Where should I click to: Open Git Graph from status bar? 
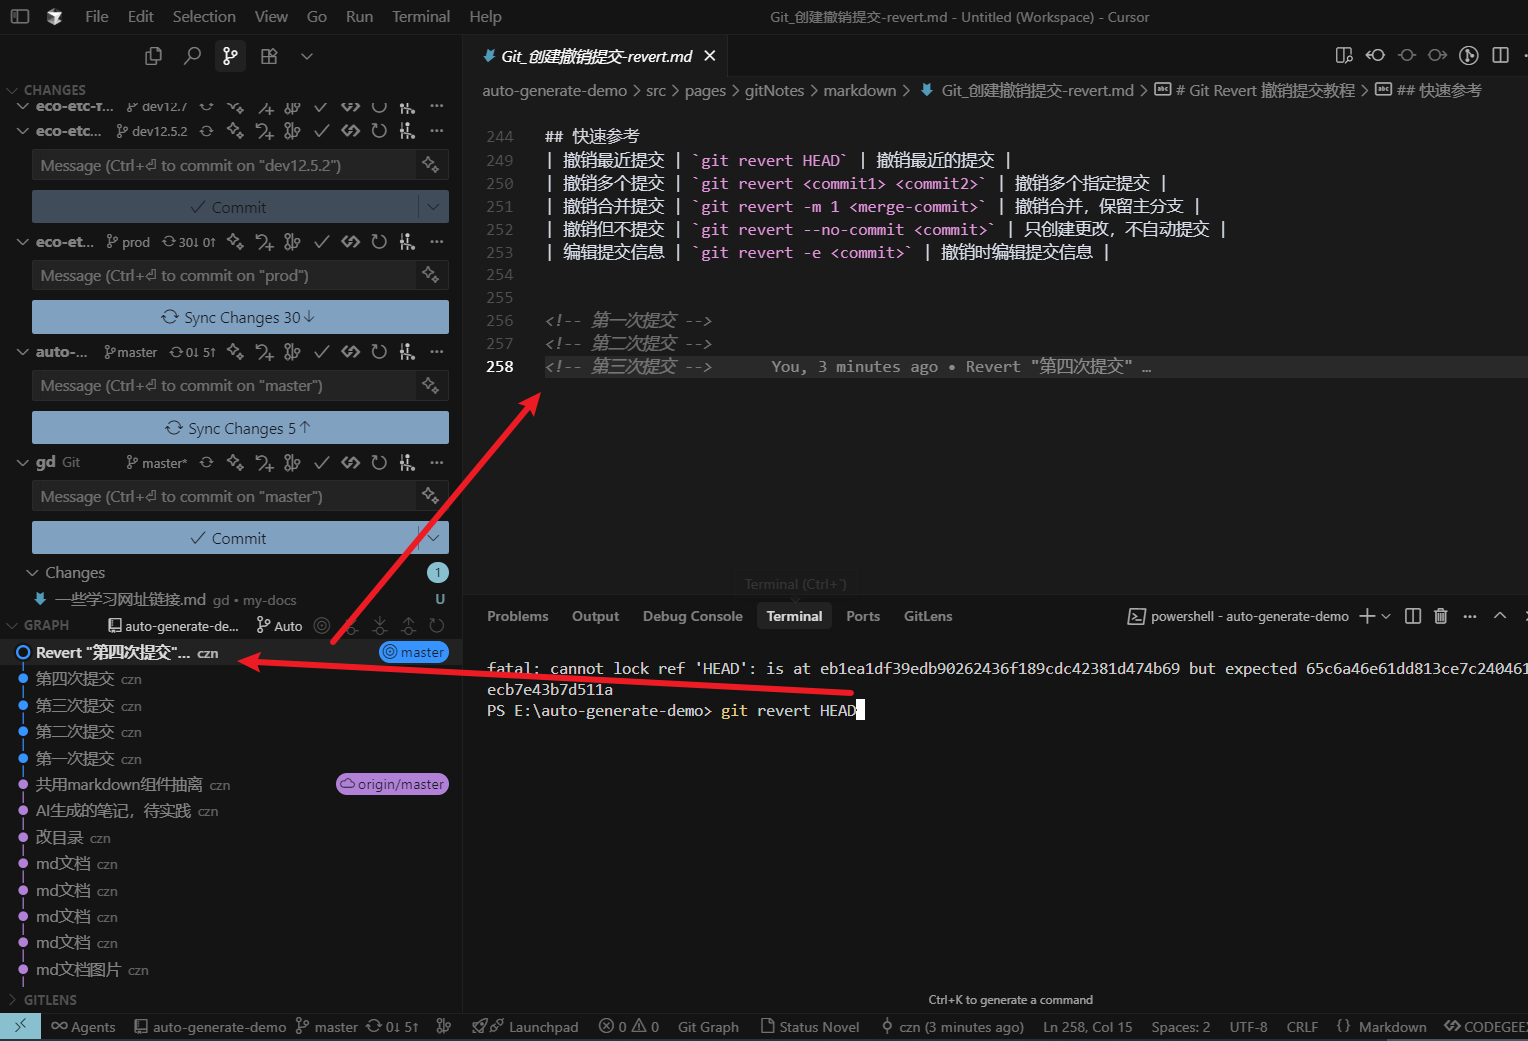(708, 1027)
